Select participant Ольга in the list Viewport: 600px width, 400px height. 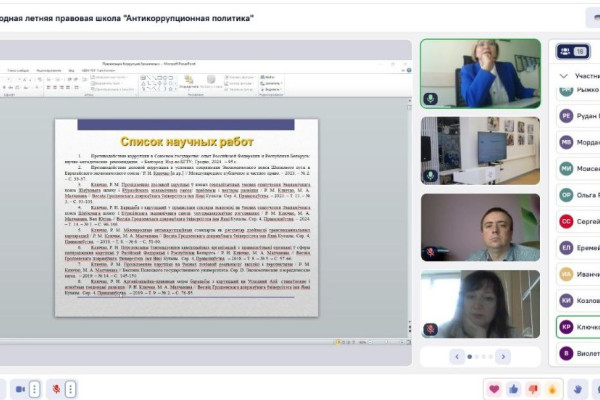577,195
